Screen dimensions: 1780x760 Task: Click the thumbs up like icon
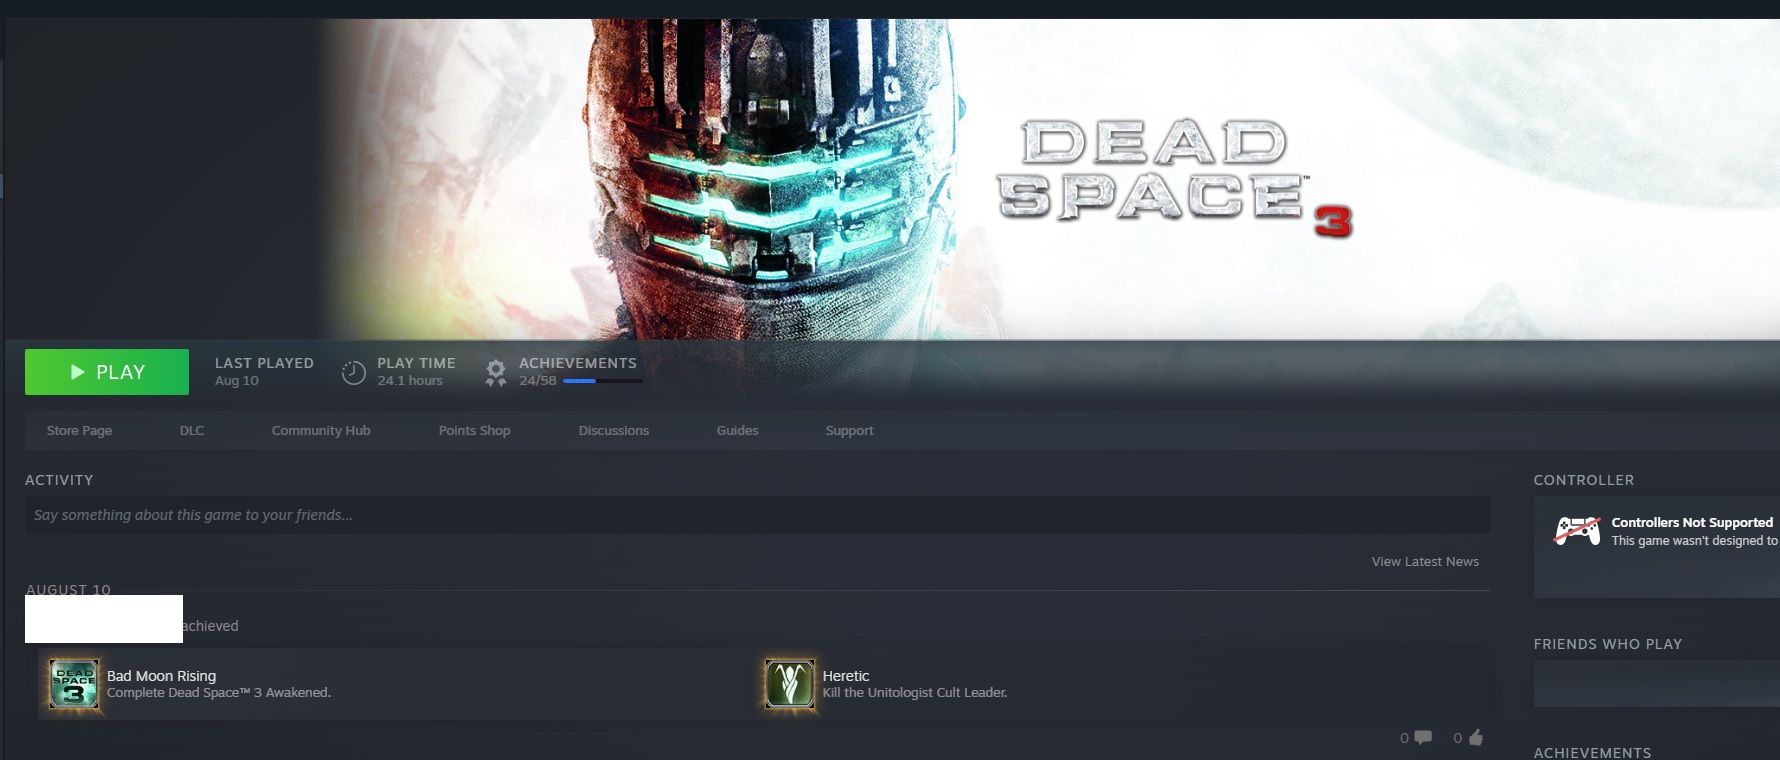click(1476, 738)
